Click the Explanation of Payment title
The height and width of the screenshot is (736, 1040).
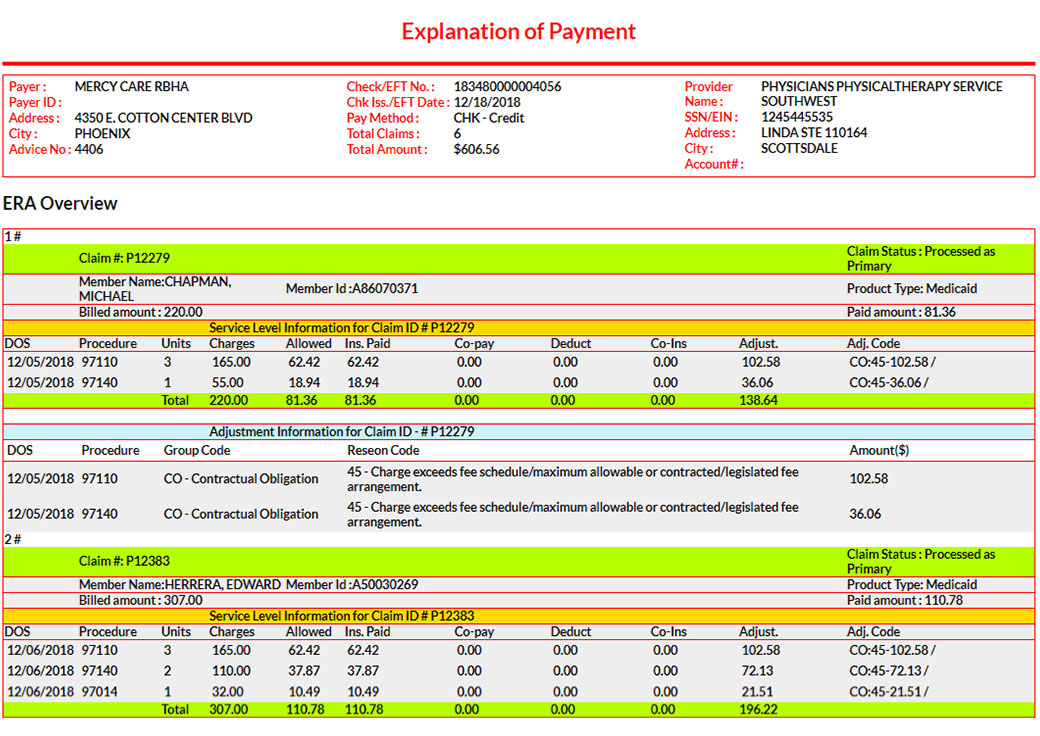(519, 31)
